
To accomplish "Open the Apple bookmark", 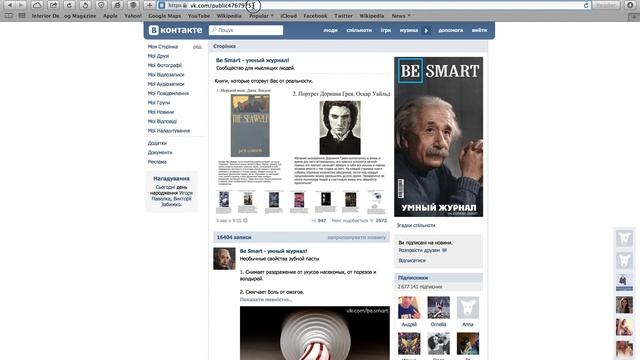I will click(x=110, y=16).
